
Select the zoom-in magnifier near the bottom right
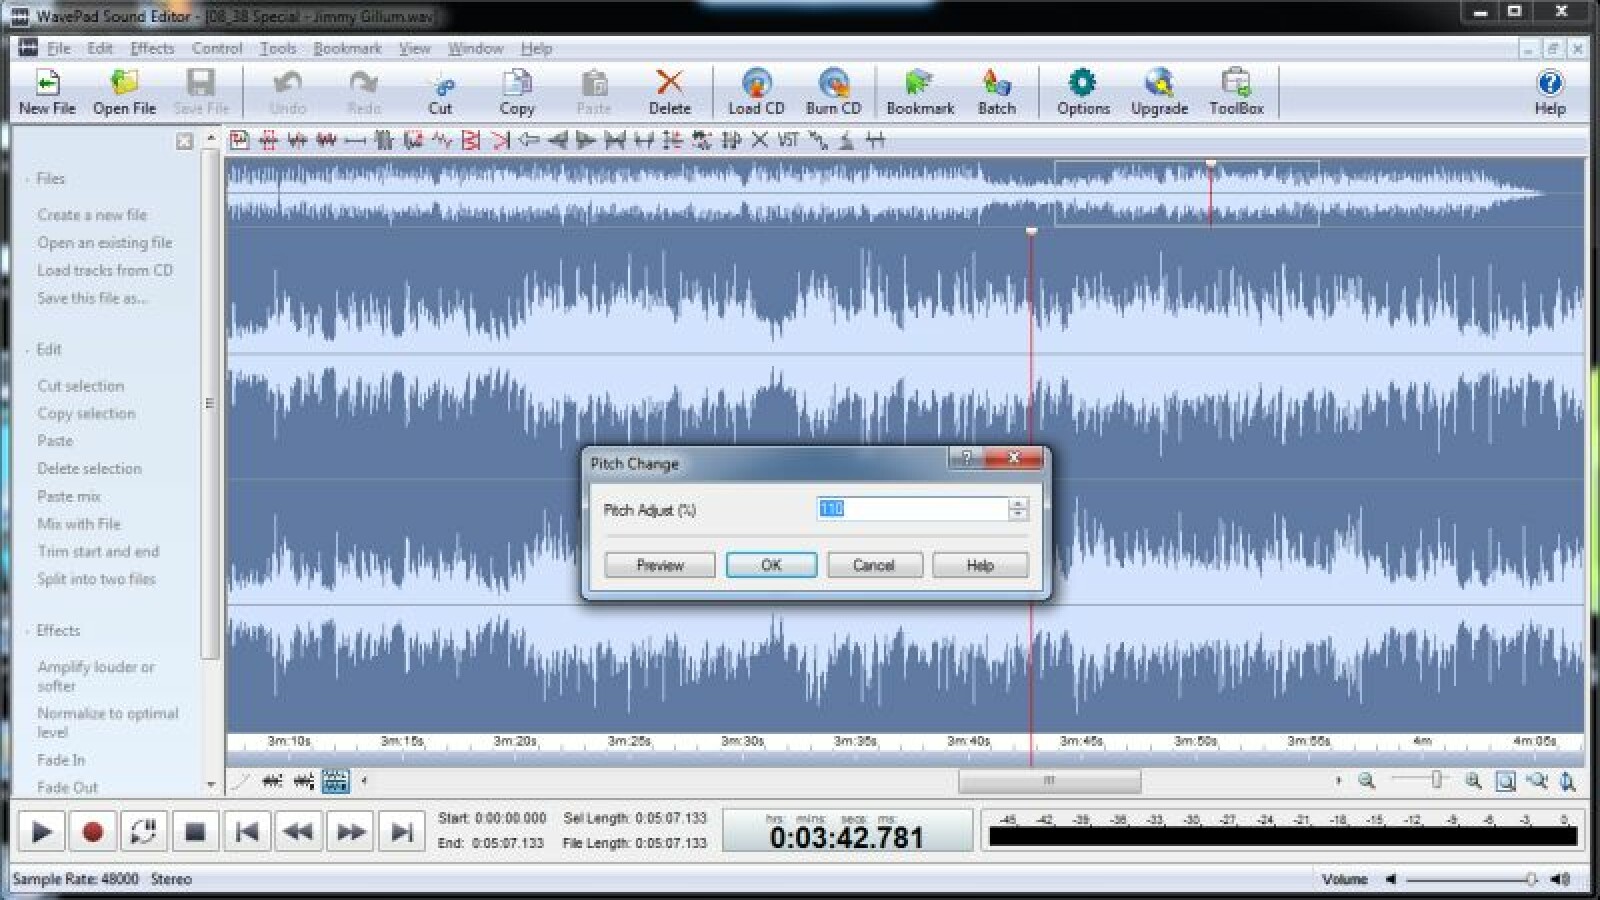click(x=1473, y=779)
